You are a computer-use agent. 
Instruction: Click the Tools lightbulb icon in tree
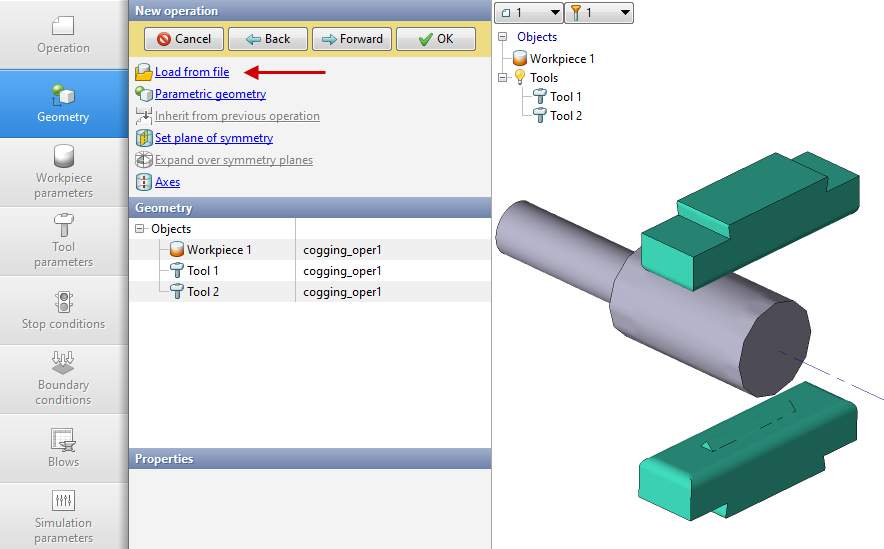pyautogui.click(x=520, y=78)
